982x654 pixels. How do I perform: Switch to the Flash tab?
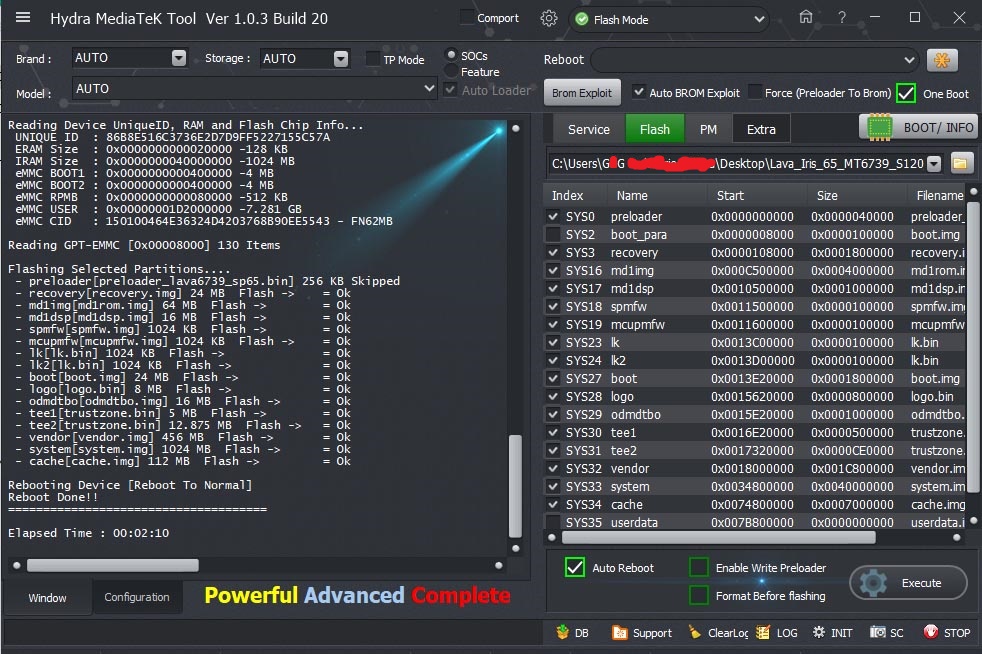coord(655,129)
